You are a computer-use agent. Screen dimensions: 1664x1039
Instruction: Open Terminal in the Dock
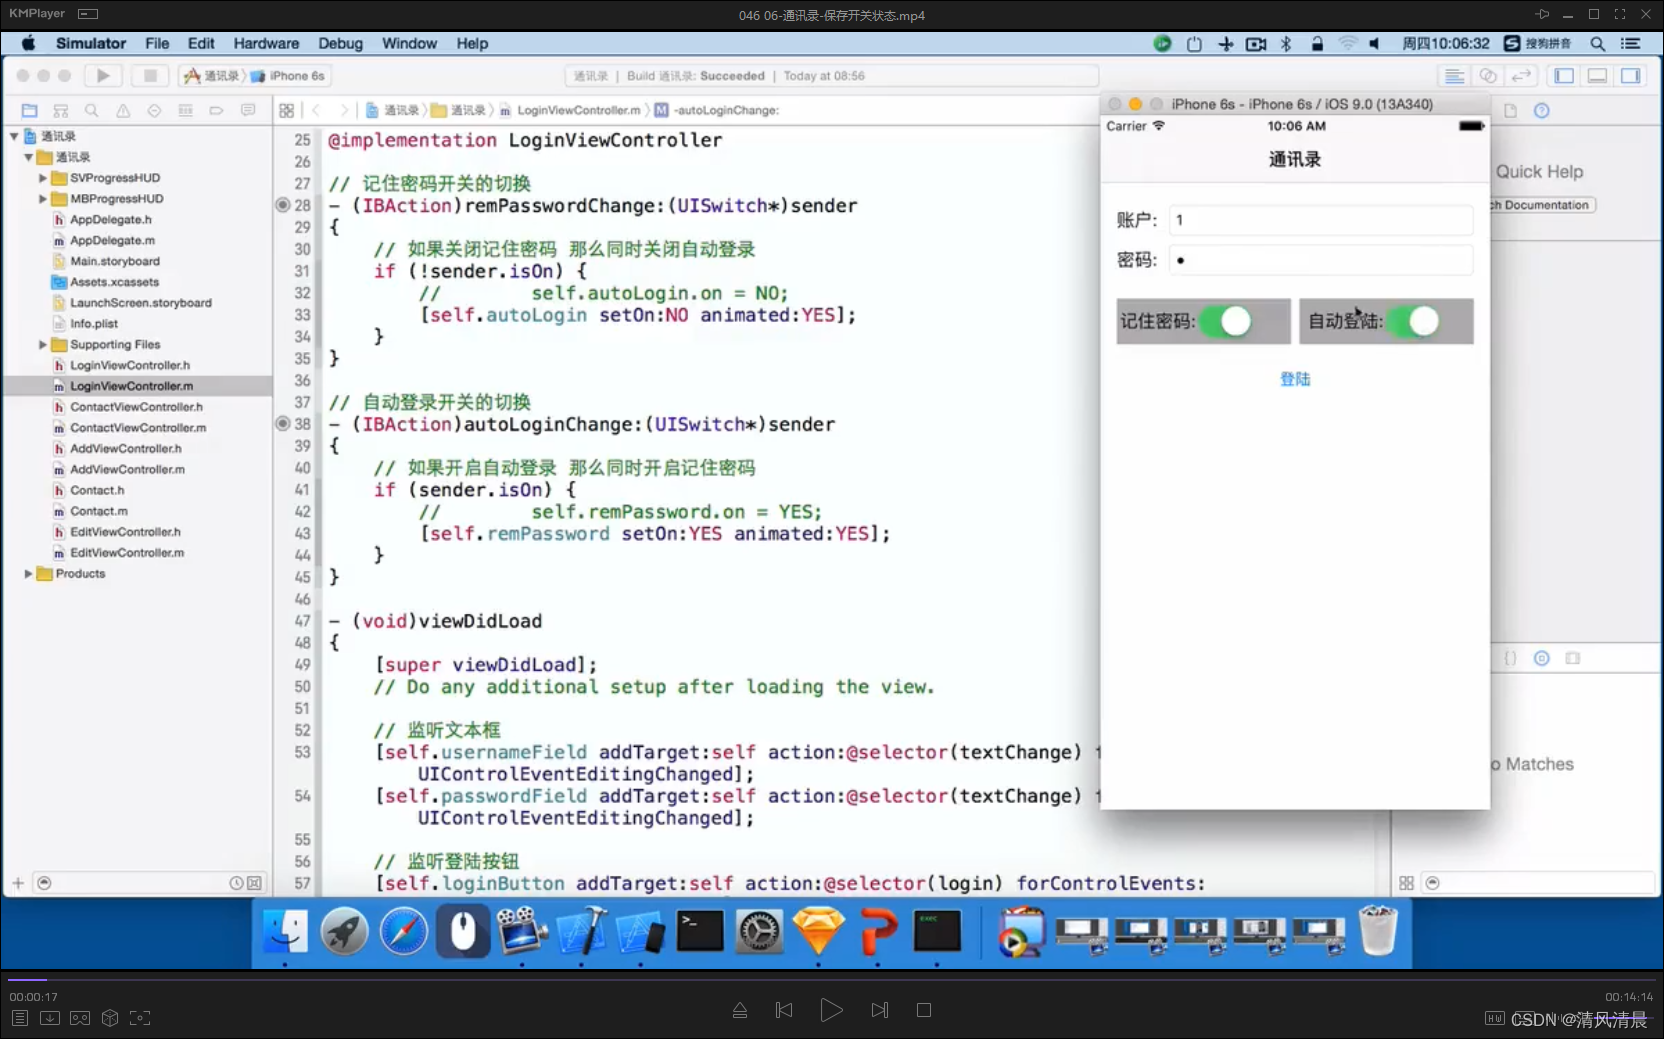[x=700, y=931]
